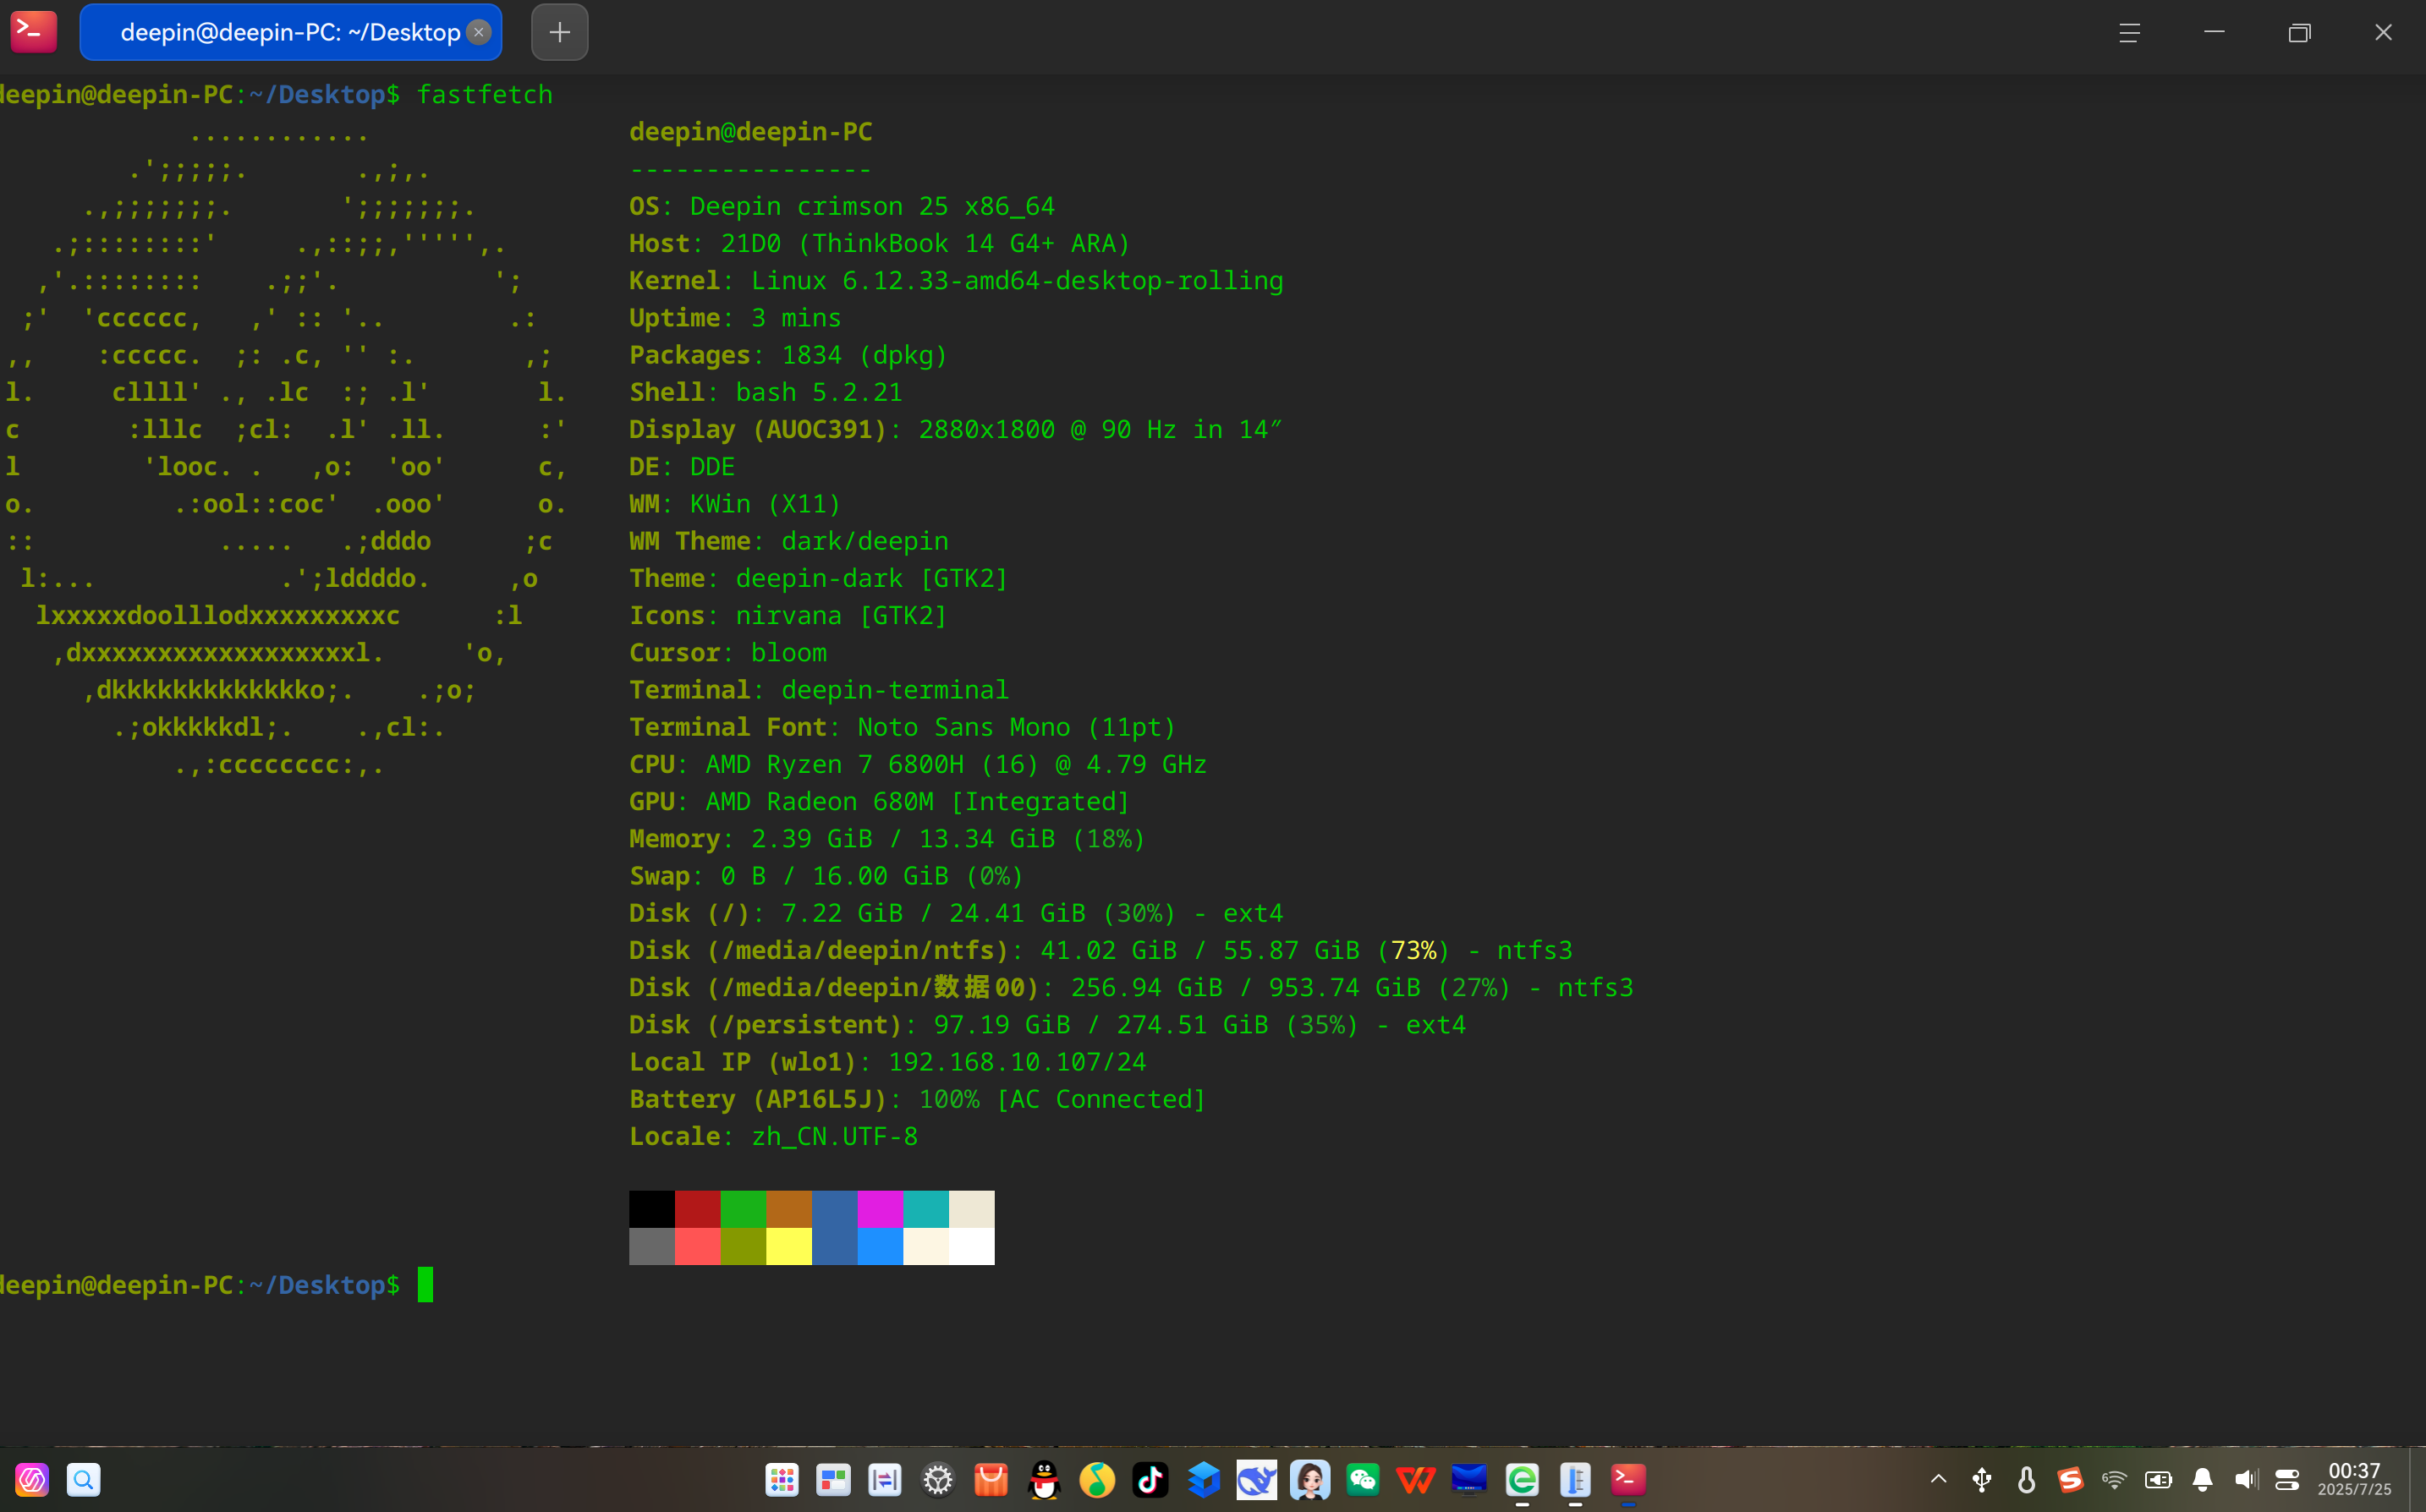Click the magenta color block in palette
2426x1512 pixels.
pos(880,1209)
